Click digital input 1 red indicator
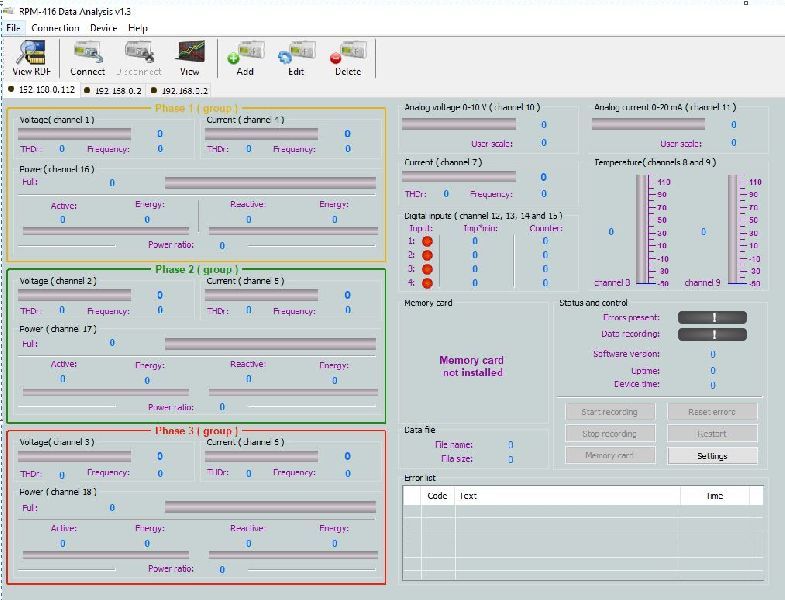The width and height of the screenshot is (785, 600). click(x=425, y=241)
